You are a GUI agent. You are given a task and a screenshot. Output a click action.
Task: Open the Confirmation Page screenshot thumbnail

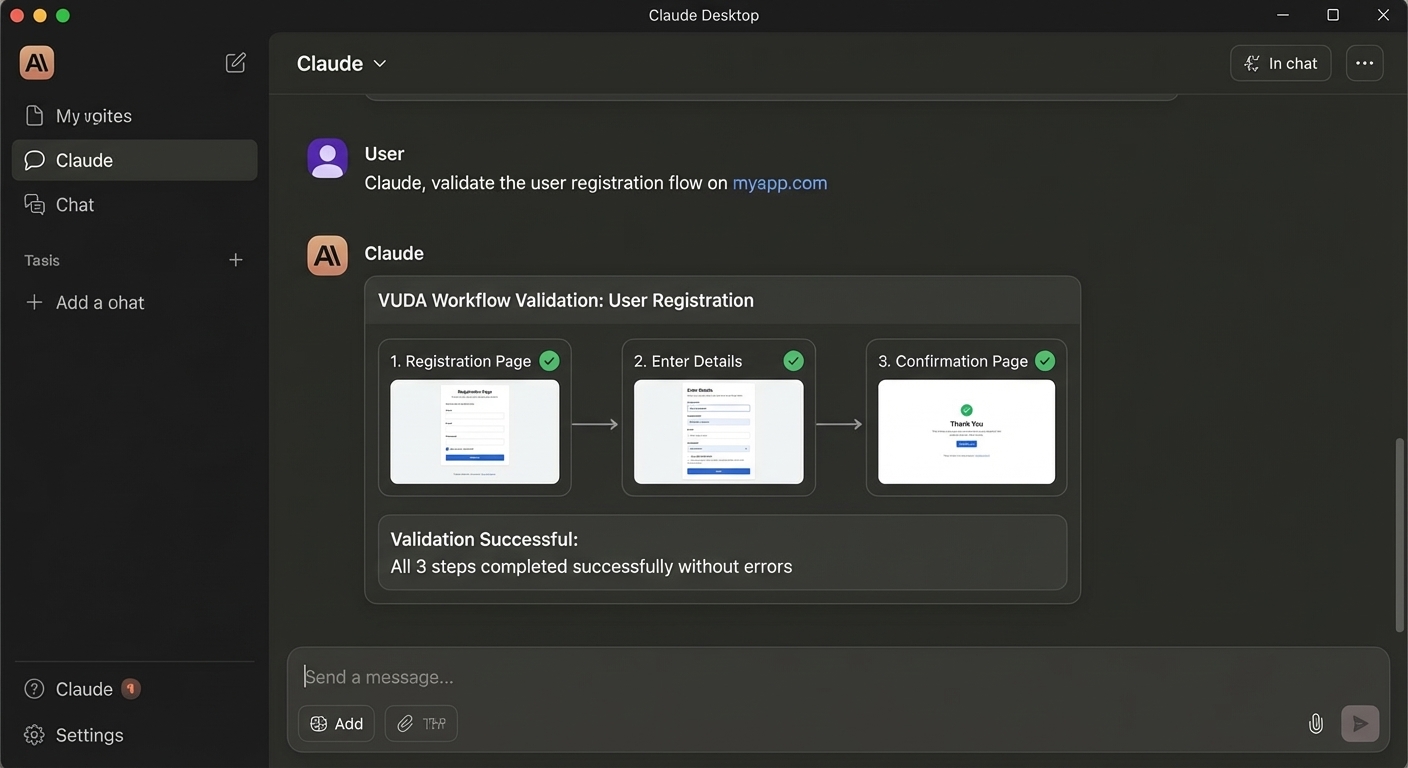point(967,432)
